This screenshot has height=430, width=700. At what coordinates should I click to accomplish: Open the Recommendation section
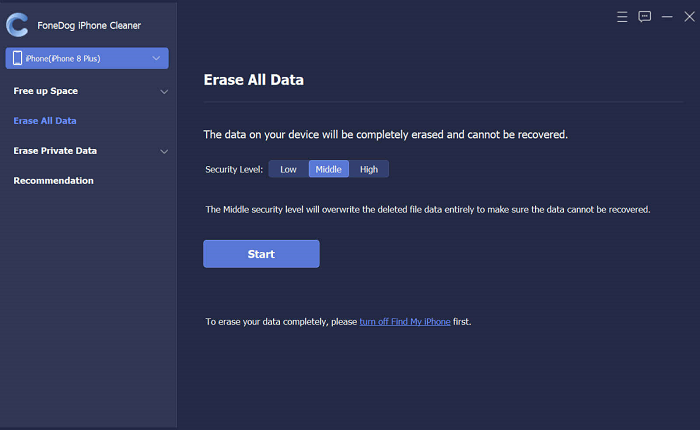coord(53,181)
